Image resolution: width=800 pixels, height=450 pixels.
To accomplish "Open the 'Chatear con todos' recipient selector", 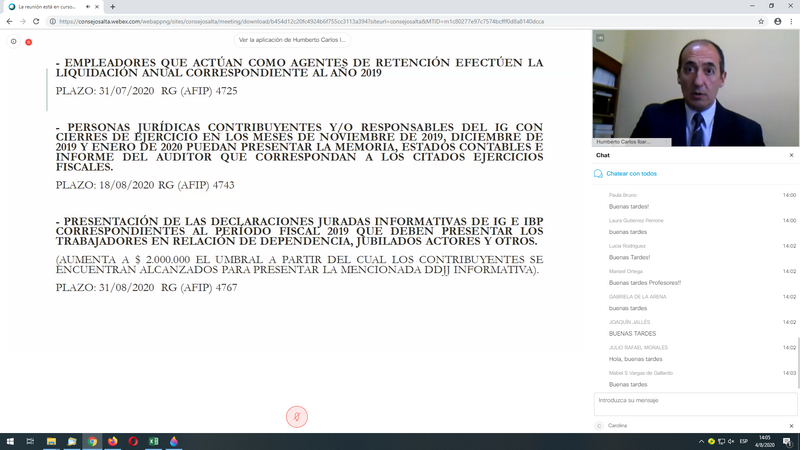I will pyautogui.click(x=626, y=173).
